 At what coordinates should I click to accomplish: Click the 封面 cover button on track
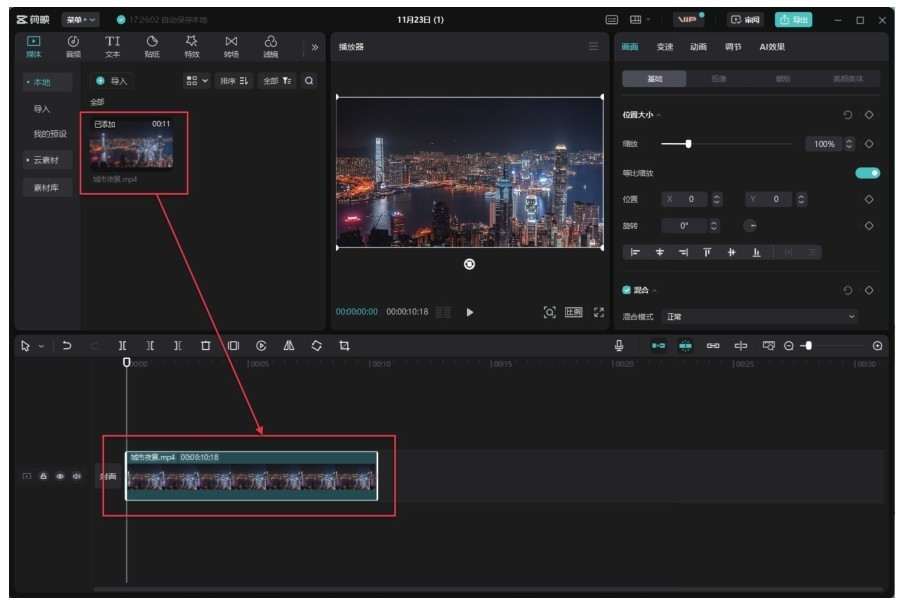(108, 476)
